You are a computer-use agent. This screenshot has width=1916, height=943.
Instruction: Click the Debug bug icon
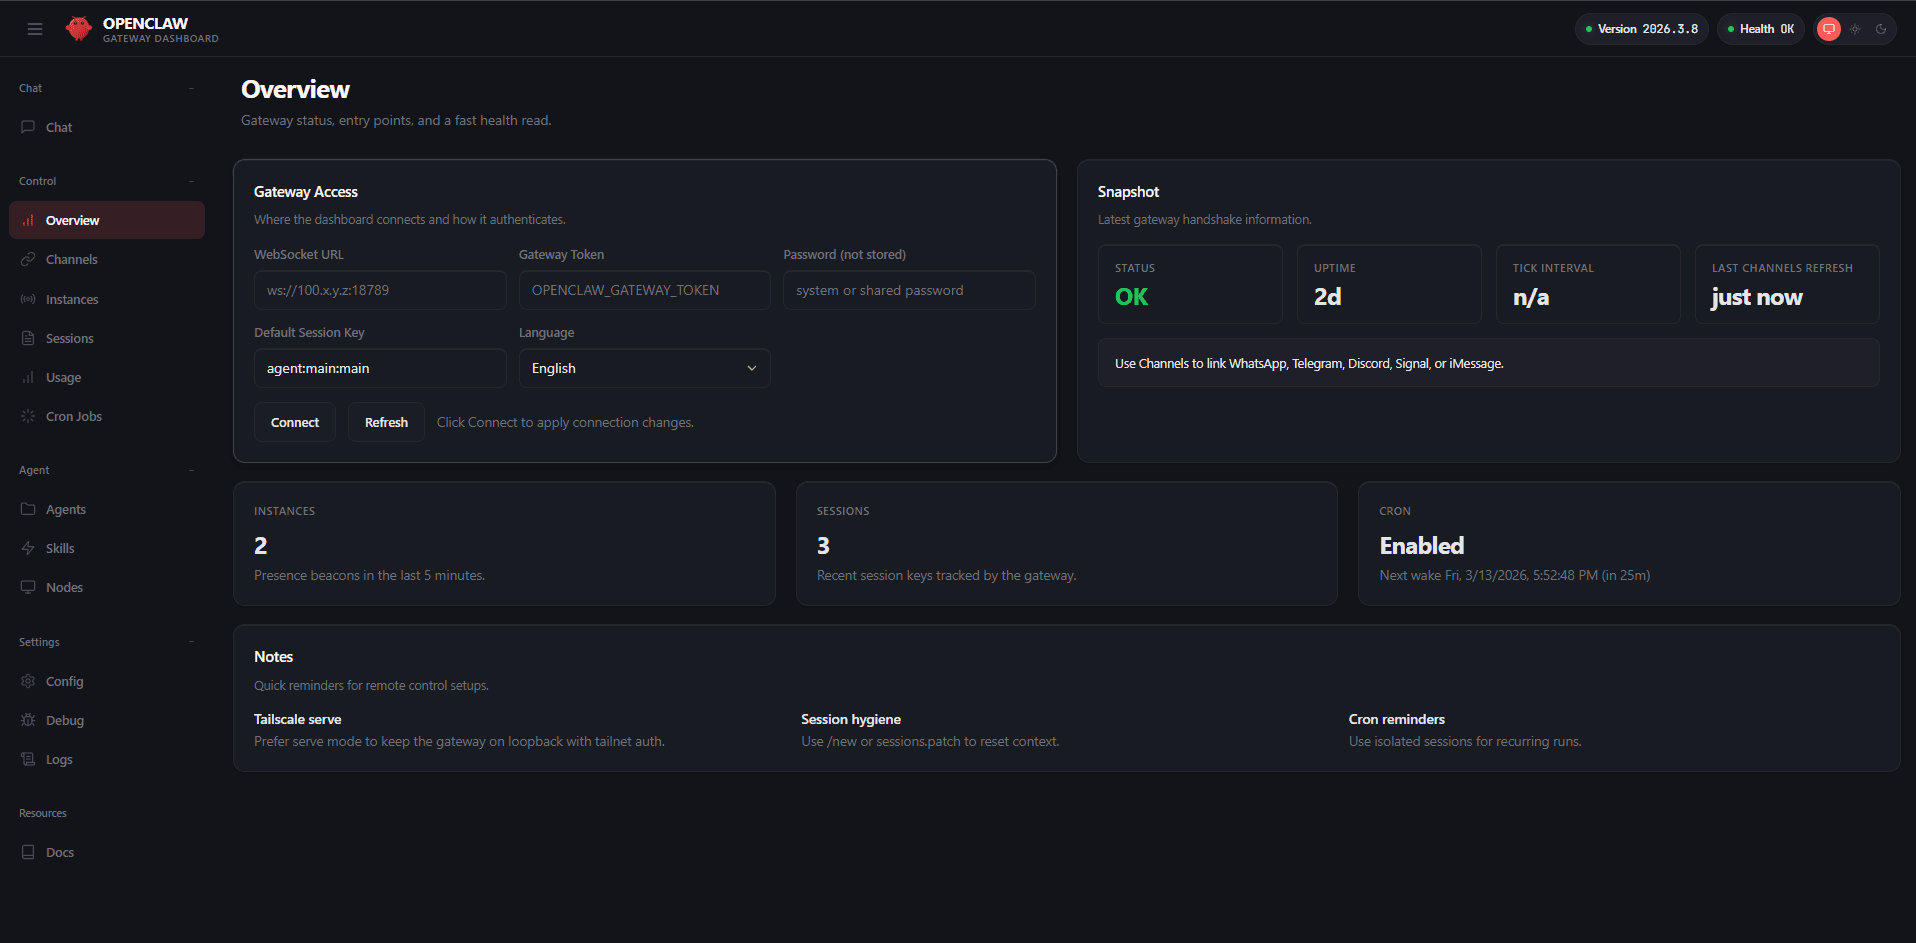pyautogui.click(x=28, y=720)
